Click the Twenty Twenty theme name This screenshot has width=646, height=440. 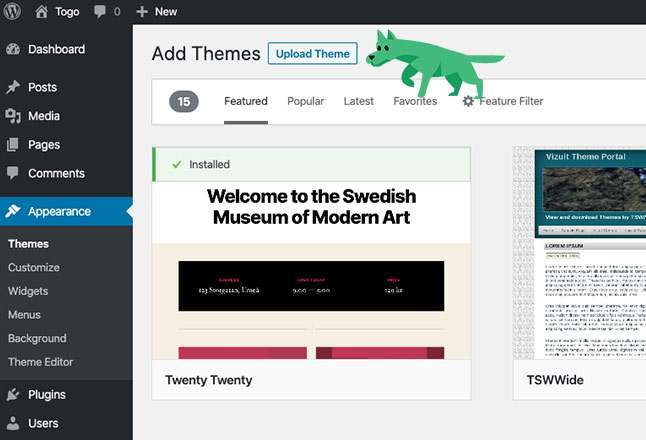pyautogui.click(x=208, y=380)
